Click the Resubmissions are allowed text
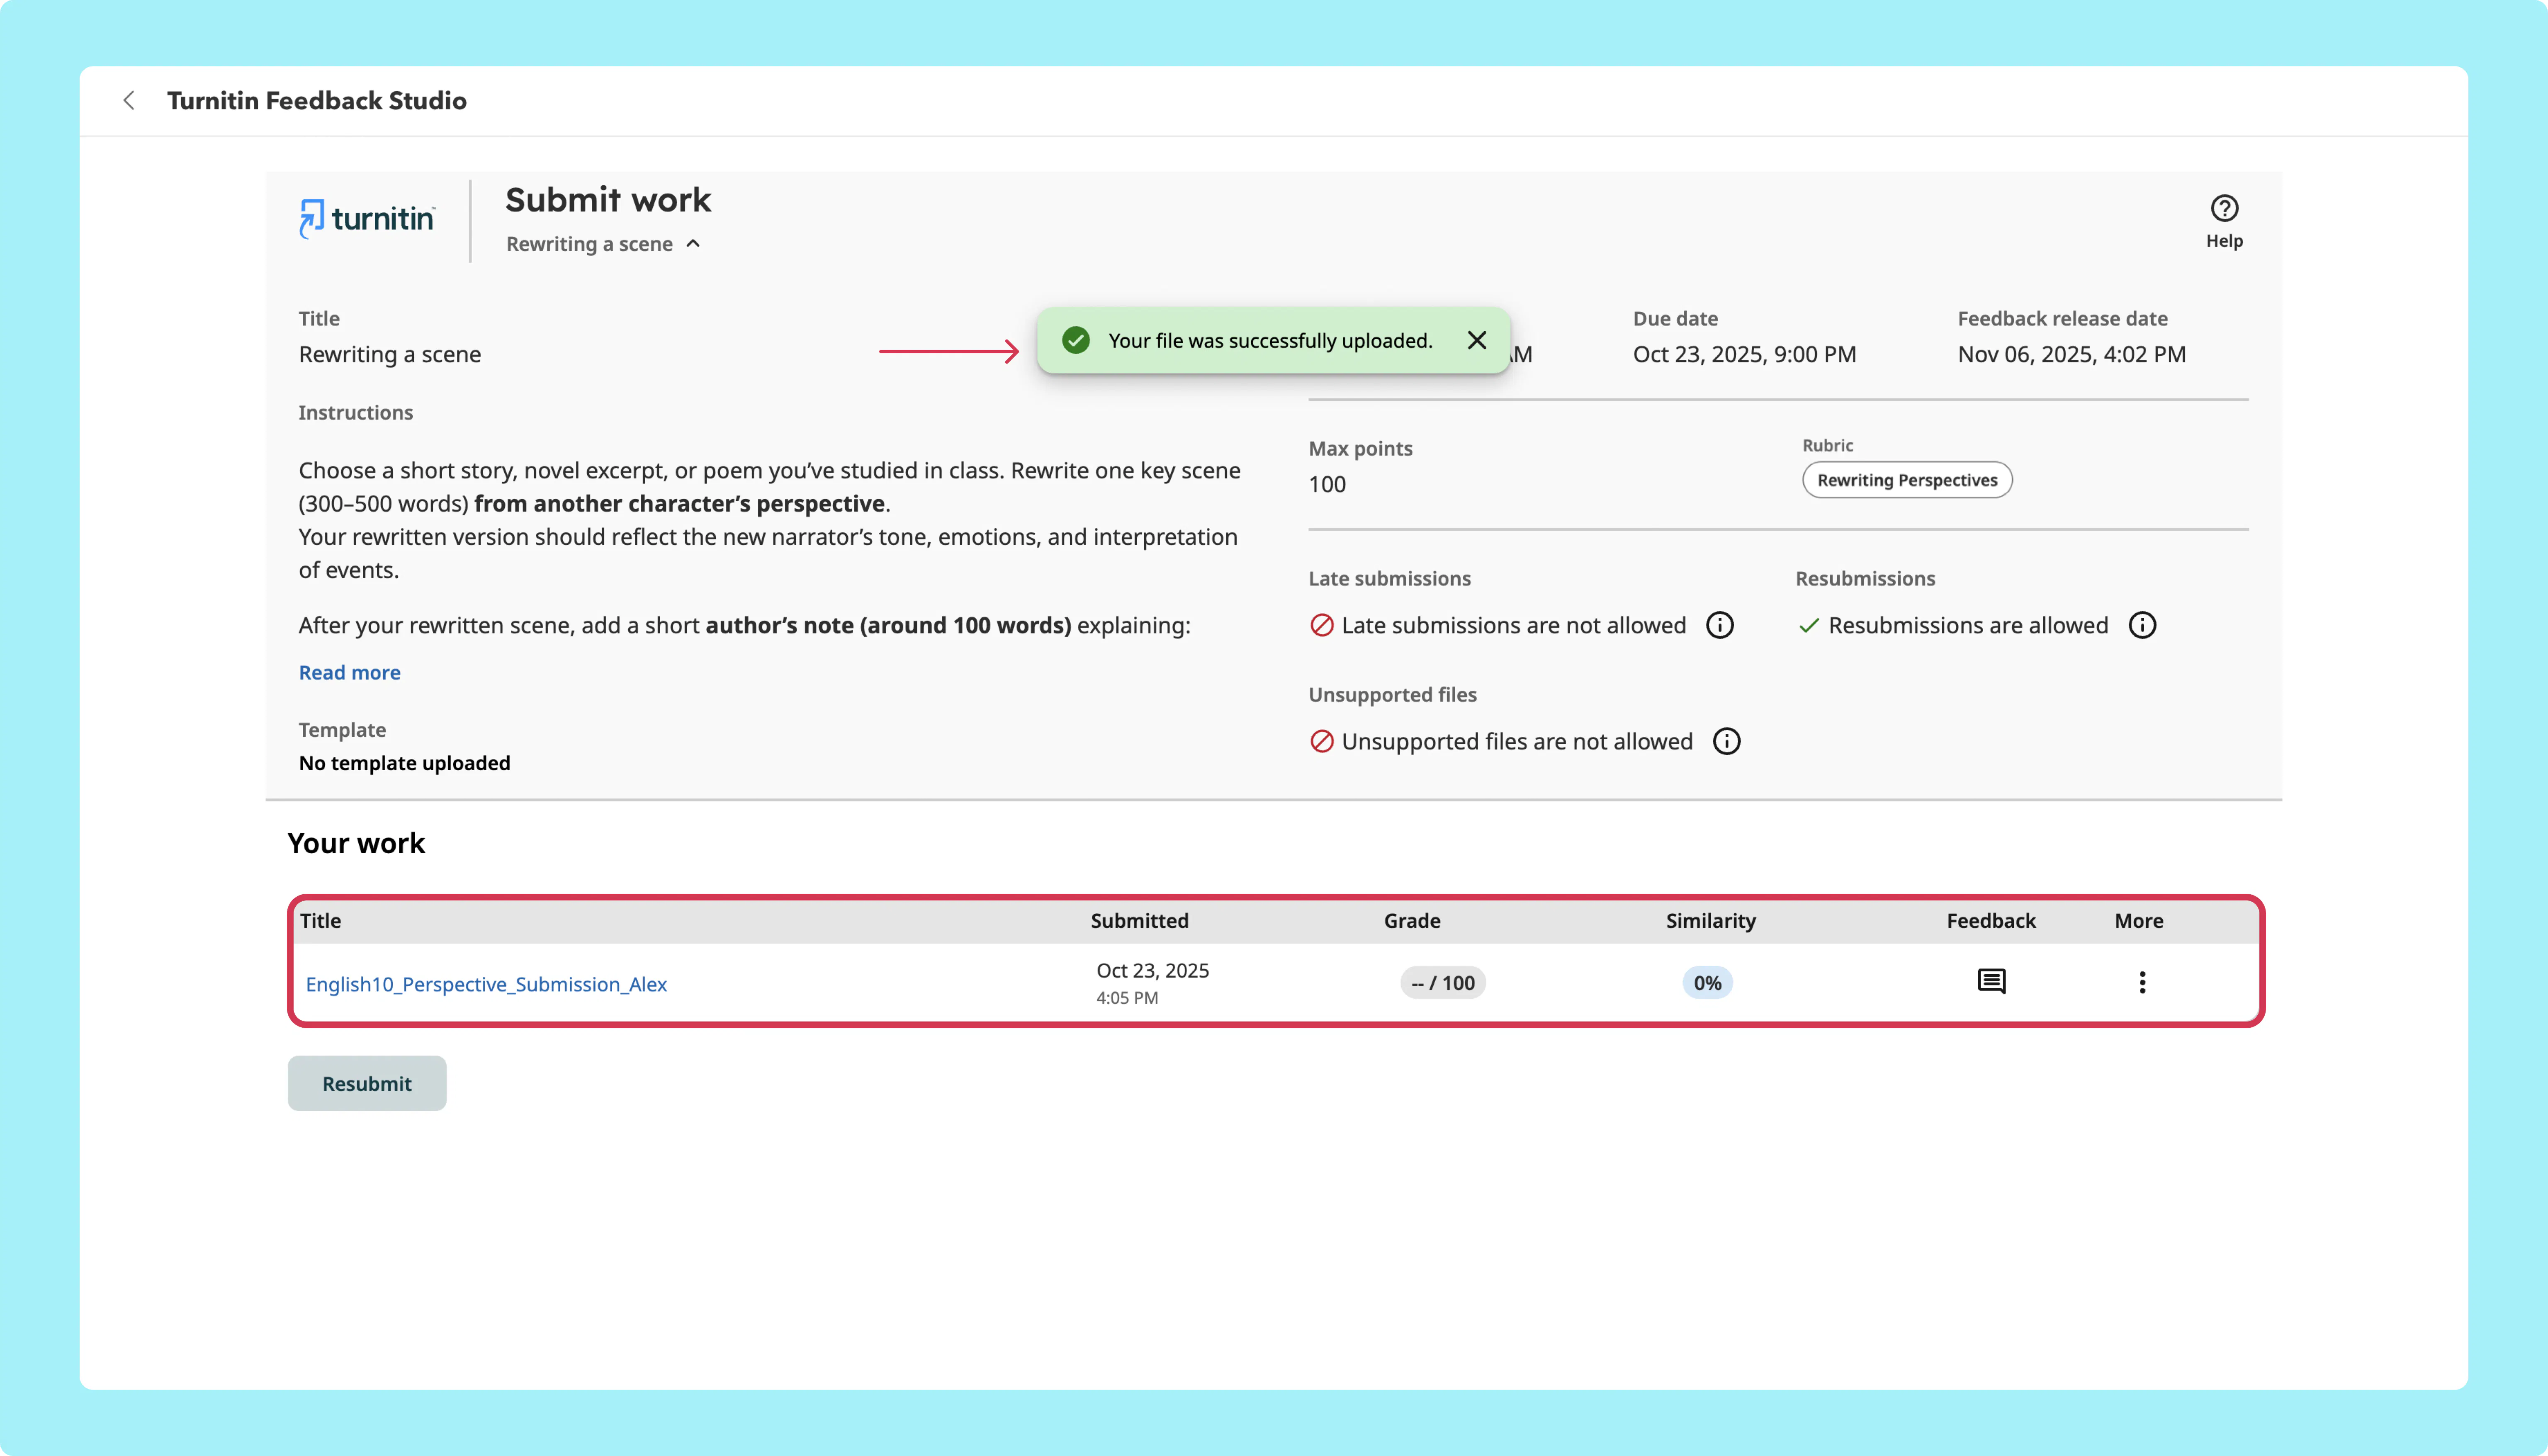This screenshot has height=1456, width=2548. pos(1968,625)
